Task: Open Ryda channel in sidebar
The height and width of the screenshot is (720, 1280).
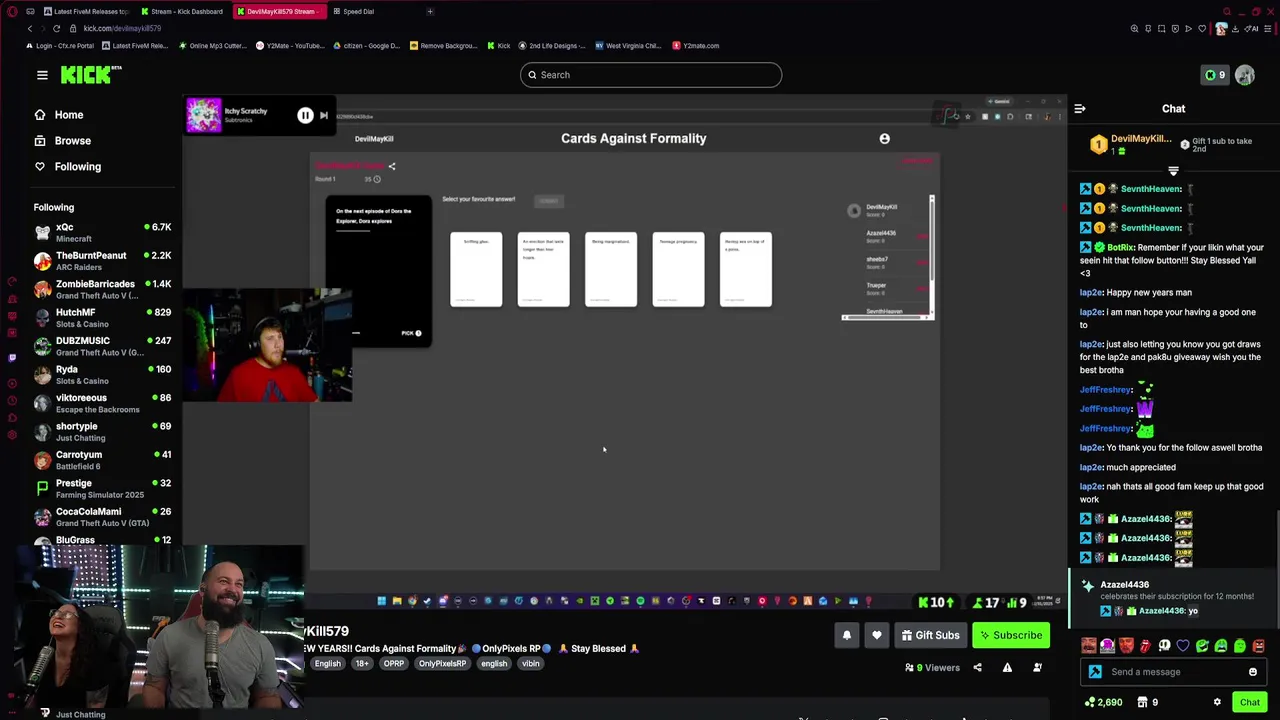Action: [102, 375]
